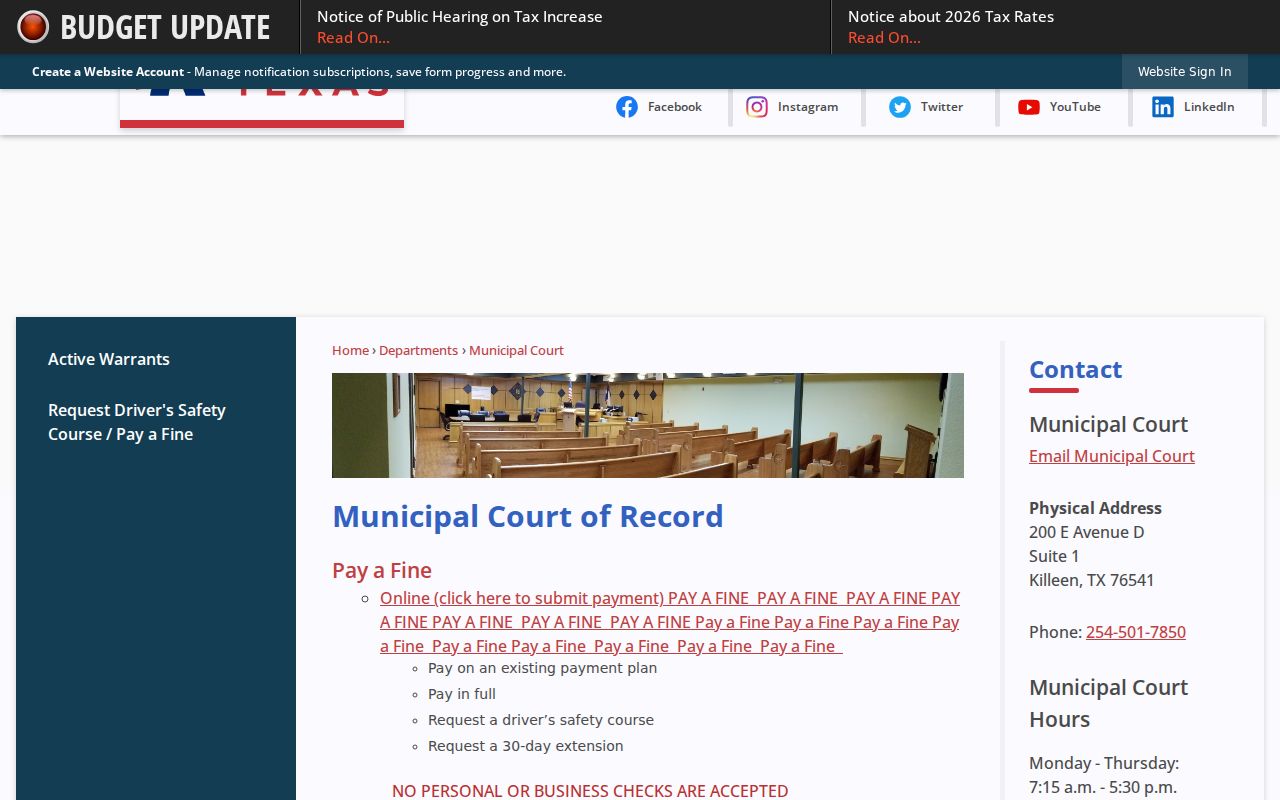1280x800 pixels.
Task: Go to the Home breadcrumb
Action: [350, 350]
